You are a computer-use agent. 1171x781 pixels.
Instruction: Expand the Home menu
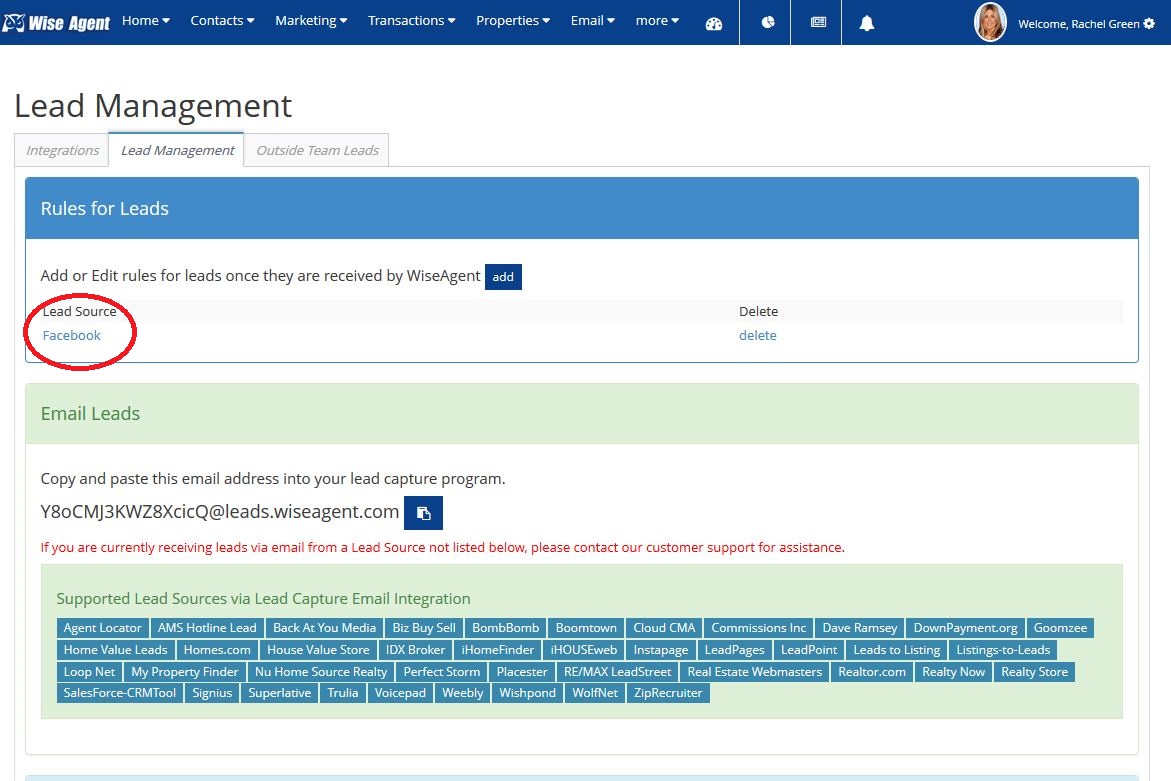pos(146,21)
